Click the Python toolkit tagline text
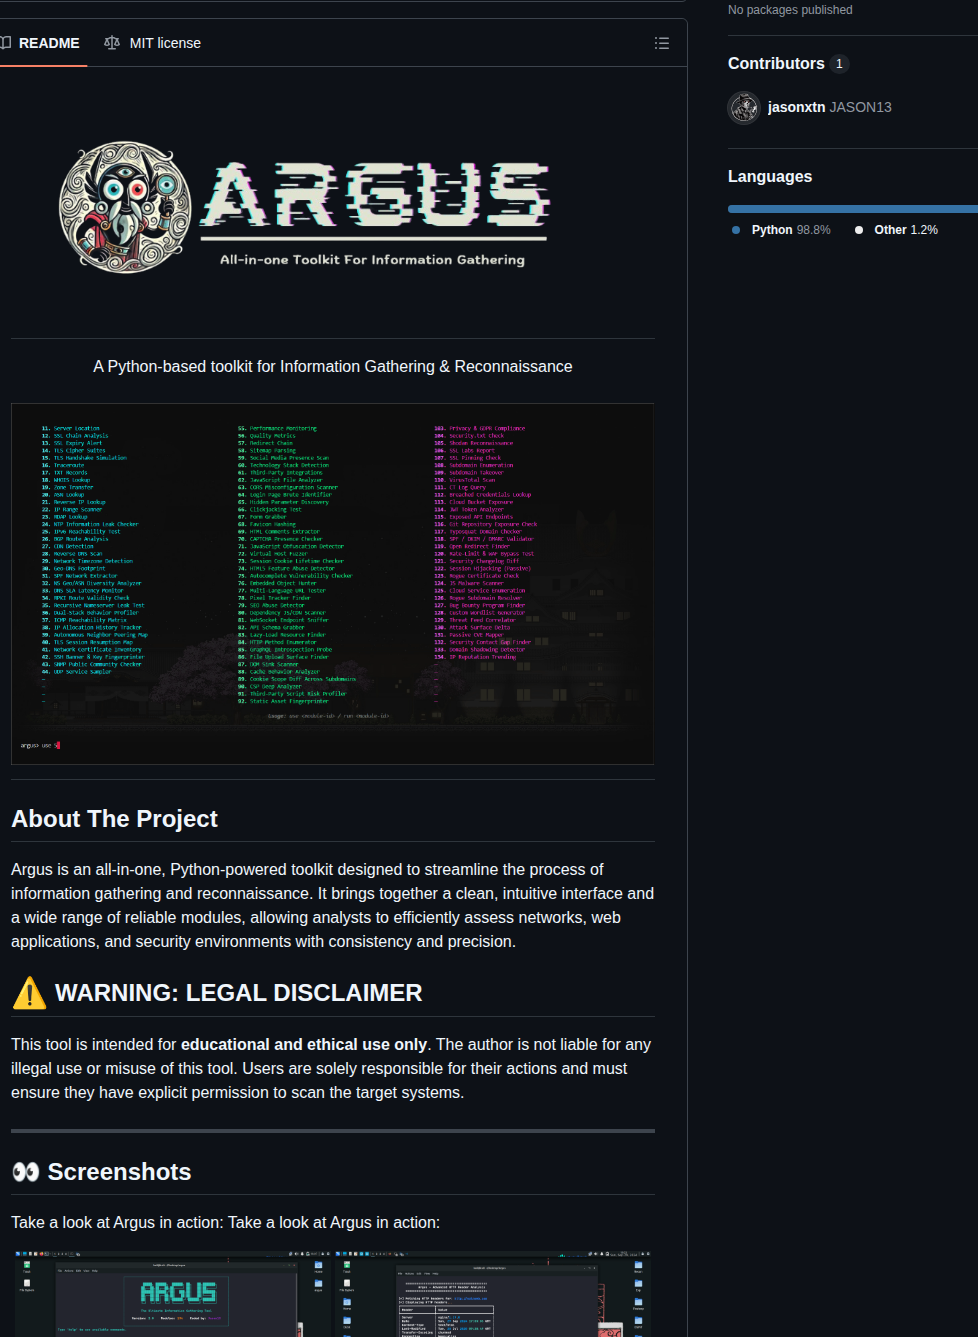The height and width of the screenshot is (1337, 978). point(333,367)
